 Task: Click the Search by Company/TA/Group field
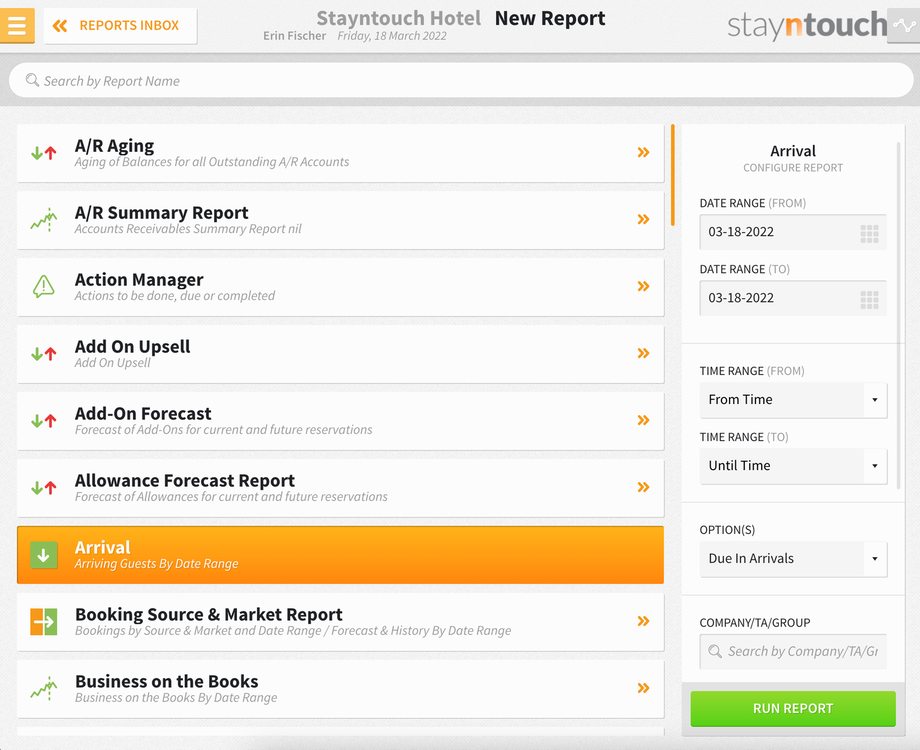(793, 651)
